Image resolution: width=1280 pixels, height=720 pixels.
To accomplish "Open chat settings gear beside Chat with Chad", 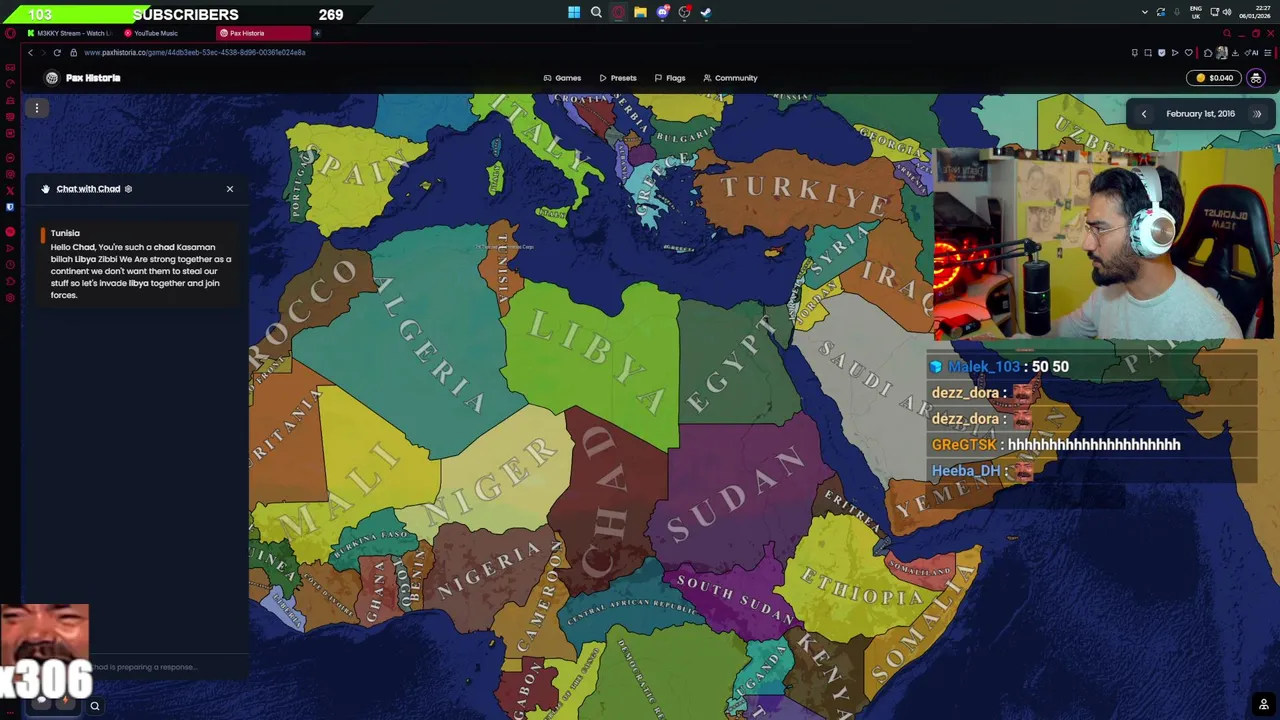I will click(128, 189).
